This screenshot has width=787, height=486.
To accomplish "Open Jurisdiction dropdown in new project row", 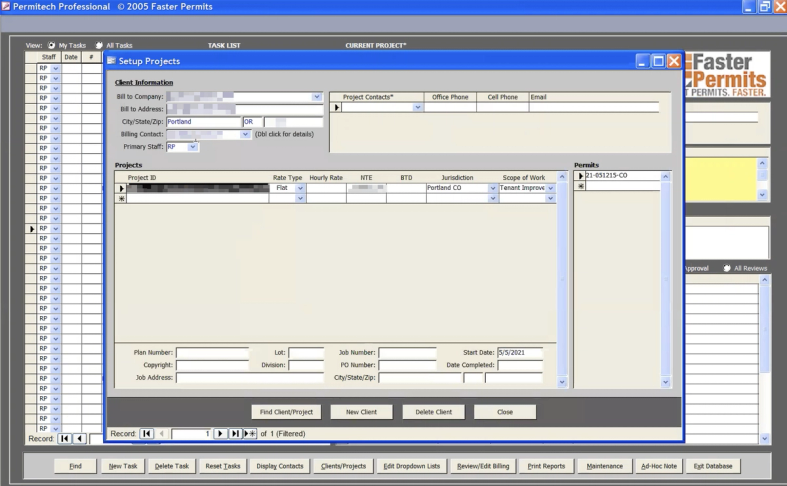I will (492, 198).
